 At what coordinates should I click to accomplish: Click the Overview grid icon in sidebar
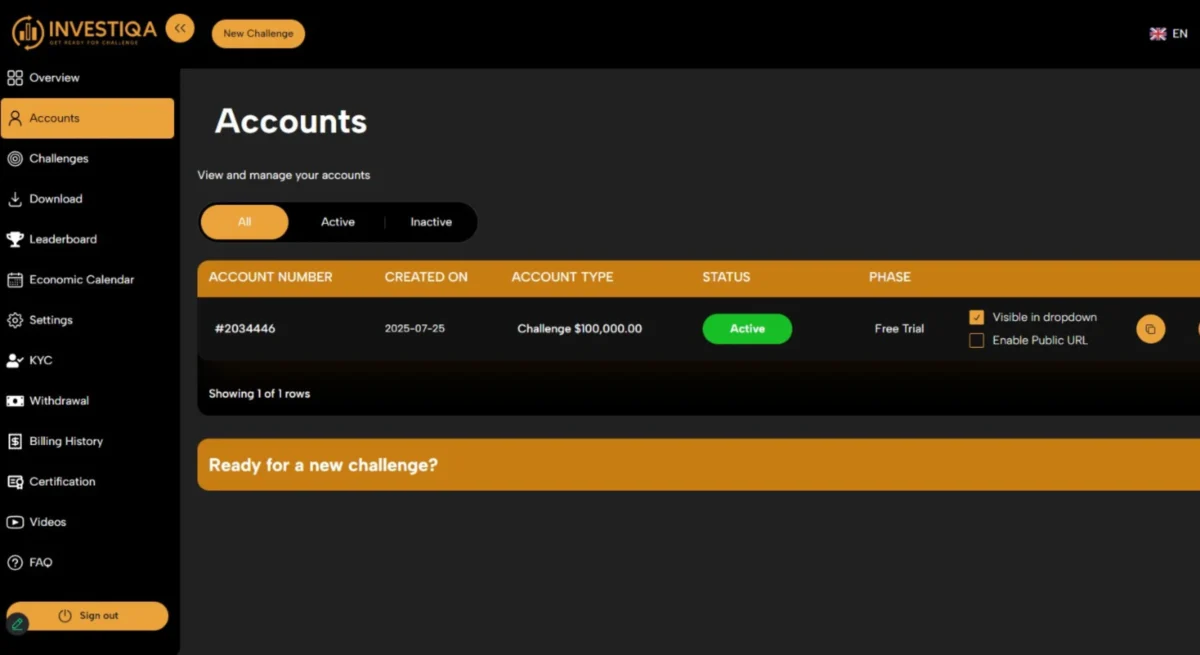point(15,78)
